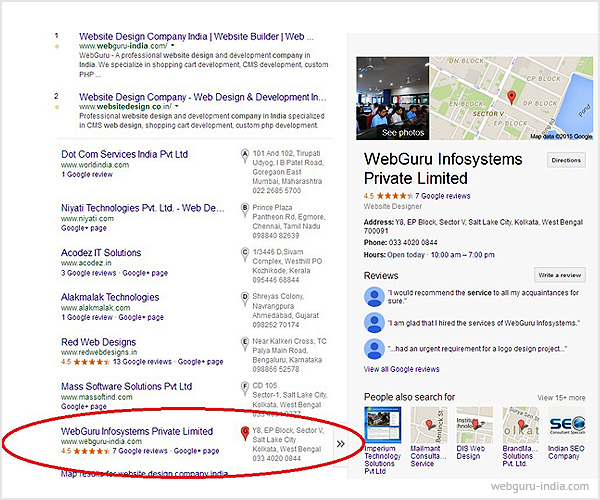Open dropdown arrow next to www.webguru-india.com URL
This screenshot has height=500, width=600.
[173, 46]
